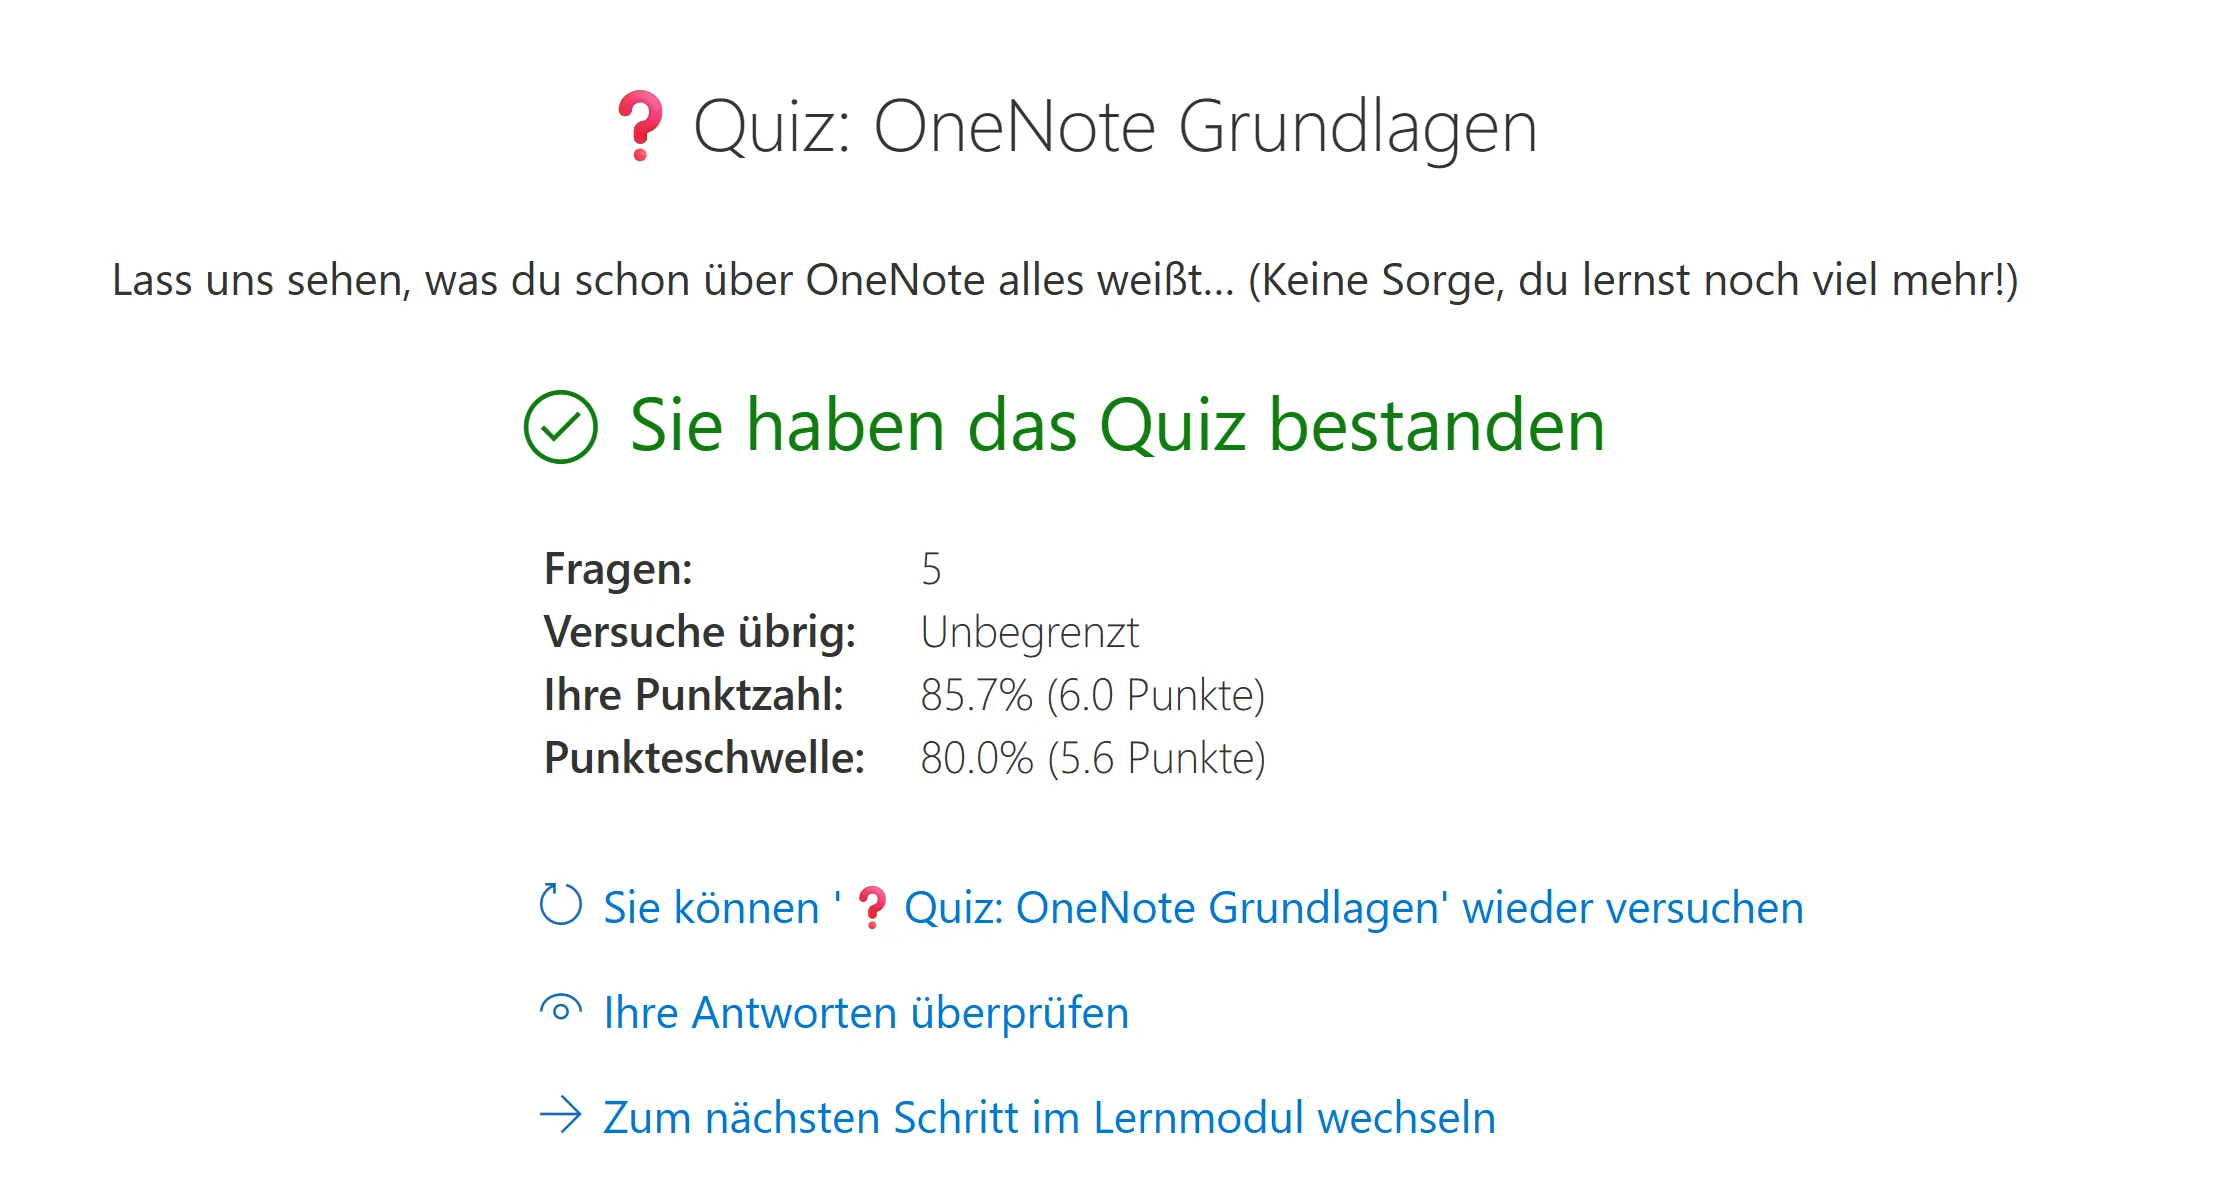2233x1202 pixels.
Task: Click the Punkteschwelle label
Action: click(704, 758)
